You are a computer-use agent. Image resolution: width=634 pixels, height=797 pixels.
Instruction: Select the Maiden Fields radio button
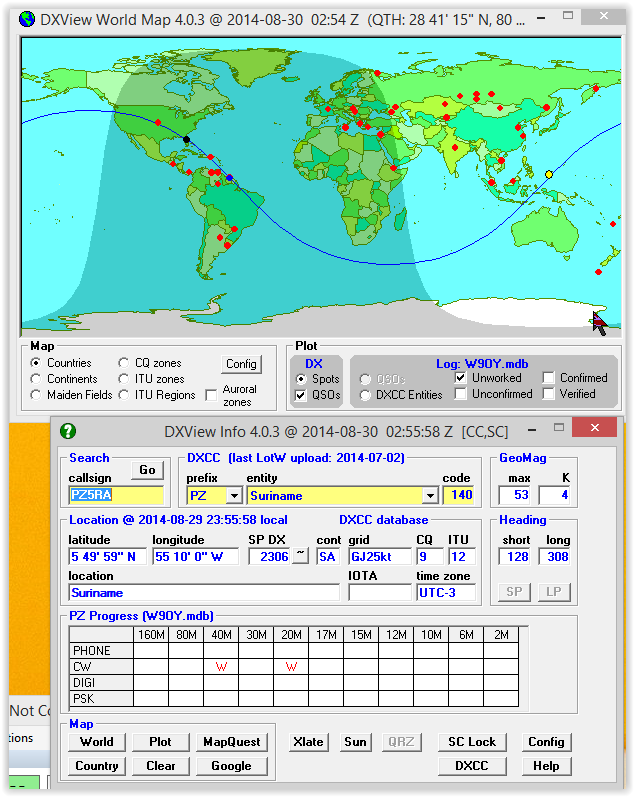pos(36,394)
